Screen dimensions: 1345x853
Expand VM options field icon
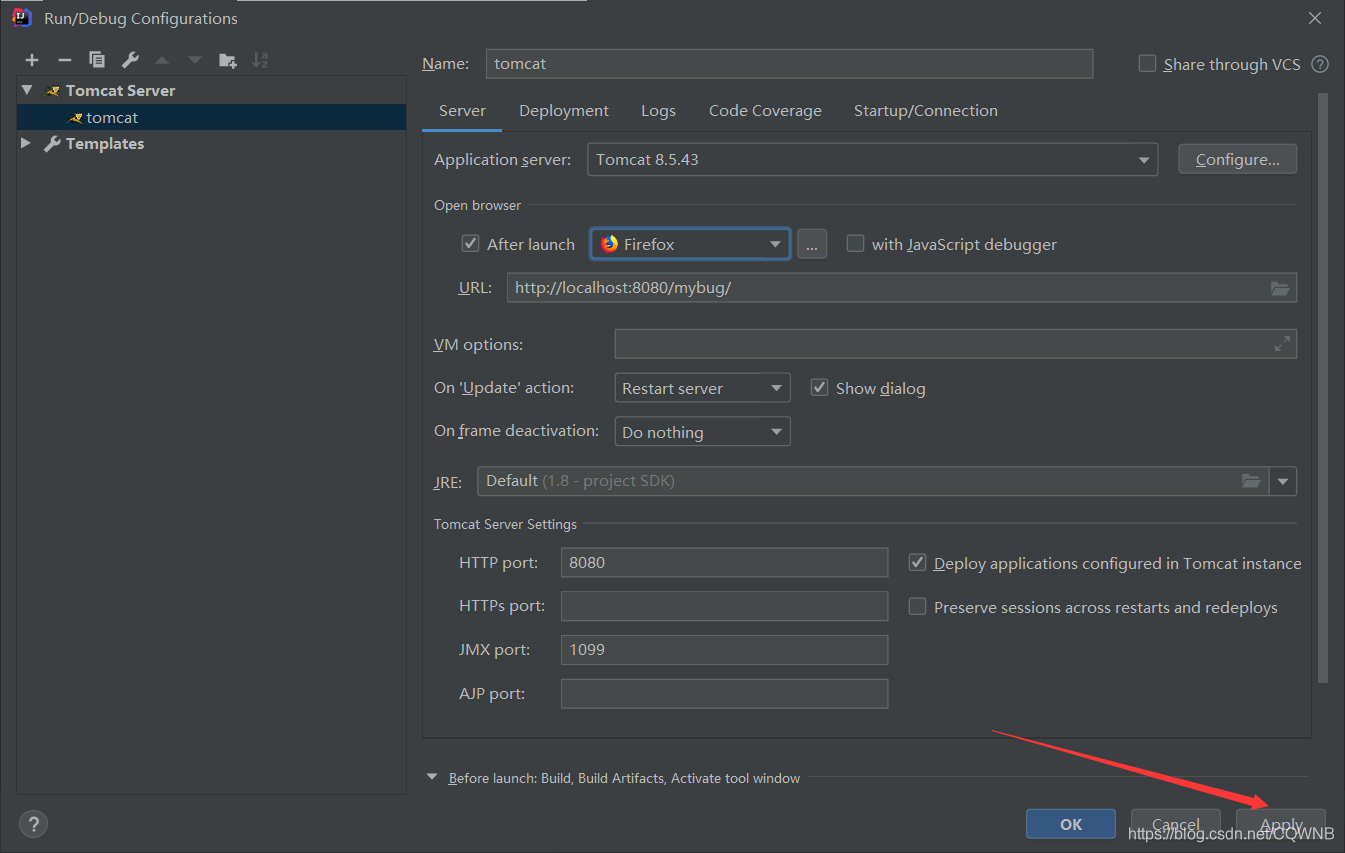(x=1282, y=344)
